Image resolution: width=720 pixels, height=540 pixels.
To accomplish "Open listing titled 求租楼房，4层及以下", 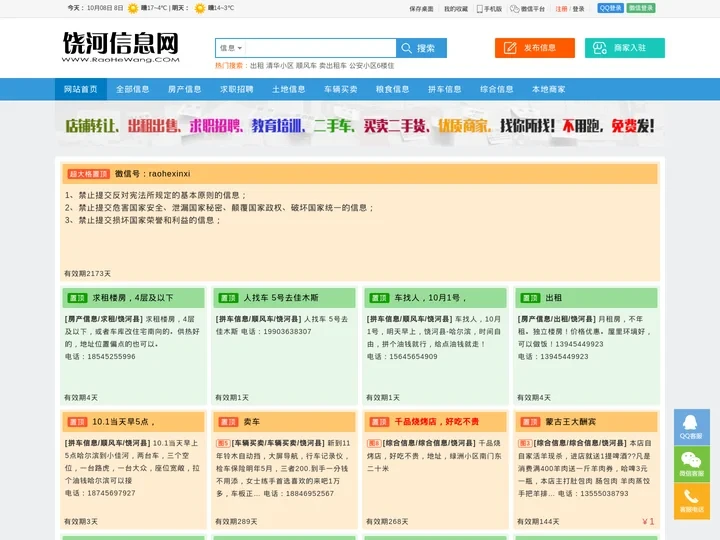I will (x=133, y=298).
